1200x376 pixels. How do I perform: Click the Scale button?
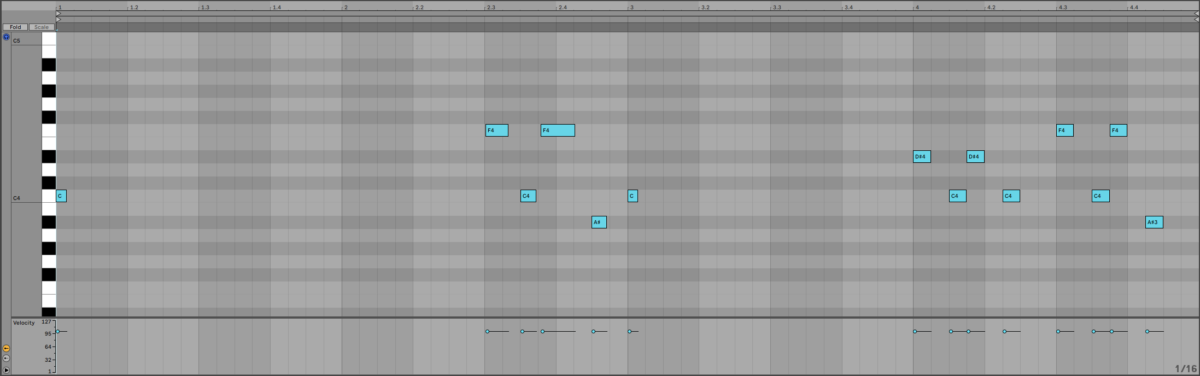[42, 27]
